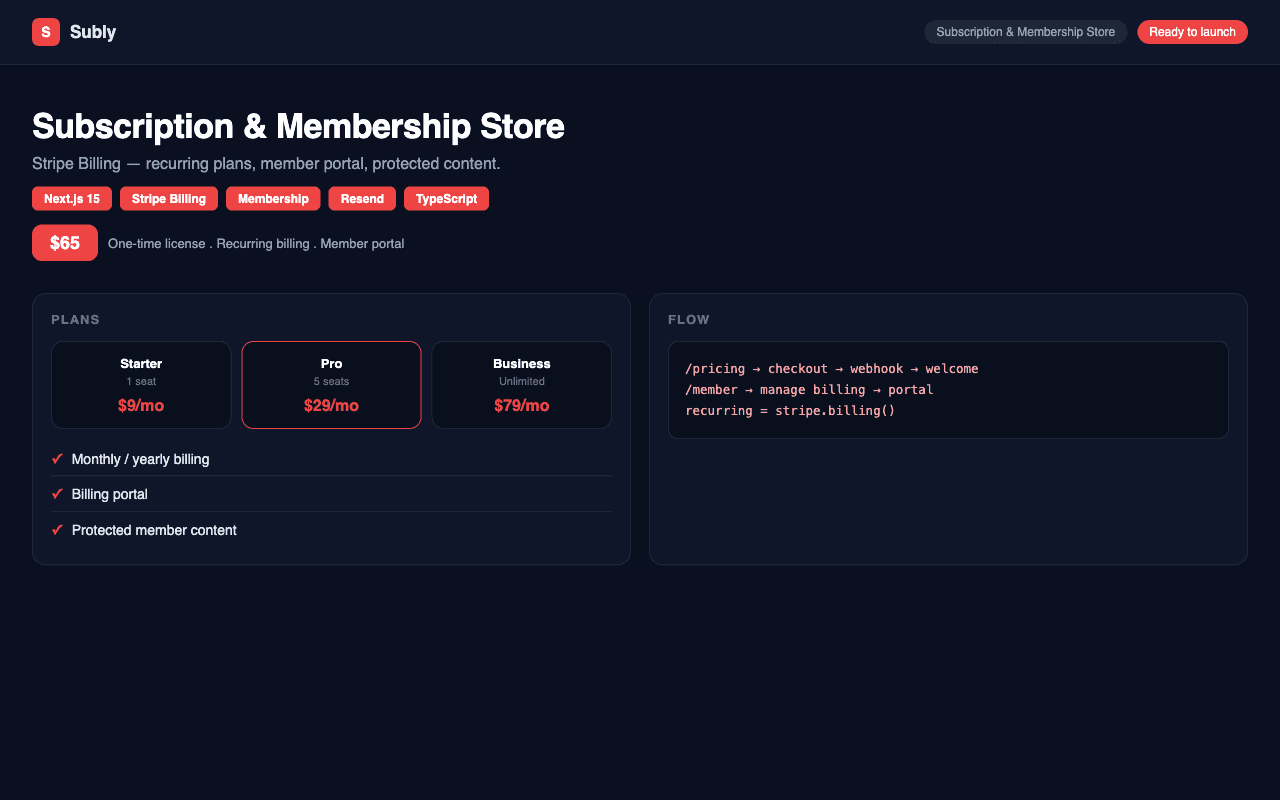This screenshot has height=800, width=1280.
Task: Click the checkmark beside Protected member content
Action: 57,530
